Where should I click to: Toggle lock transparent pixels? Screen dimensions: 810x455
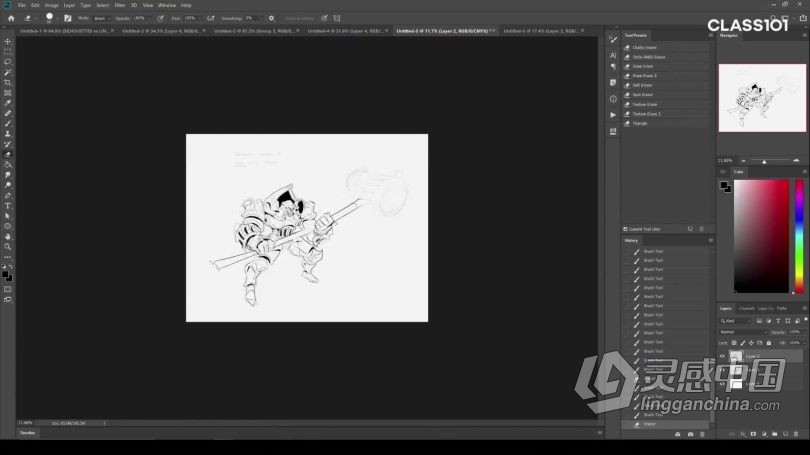(734, 343)
